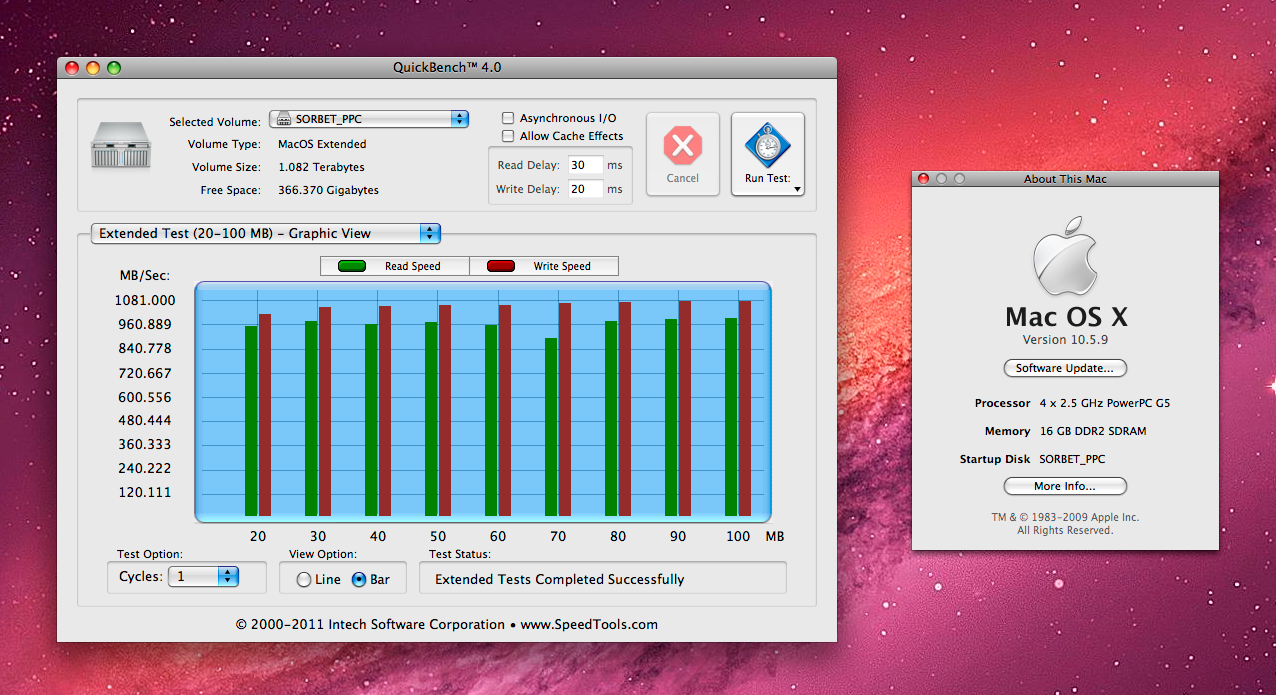Minimize QuickBench with the yellow button
This screenshot has height=695, width=1276.
coord(93,68)
